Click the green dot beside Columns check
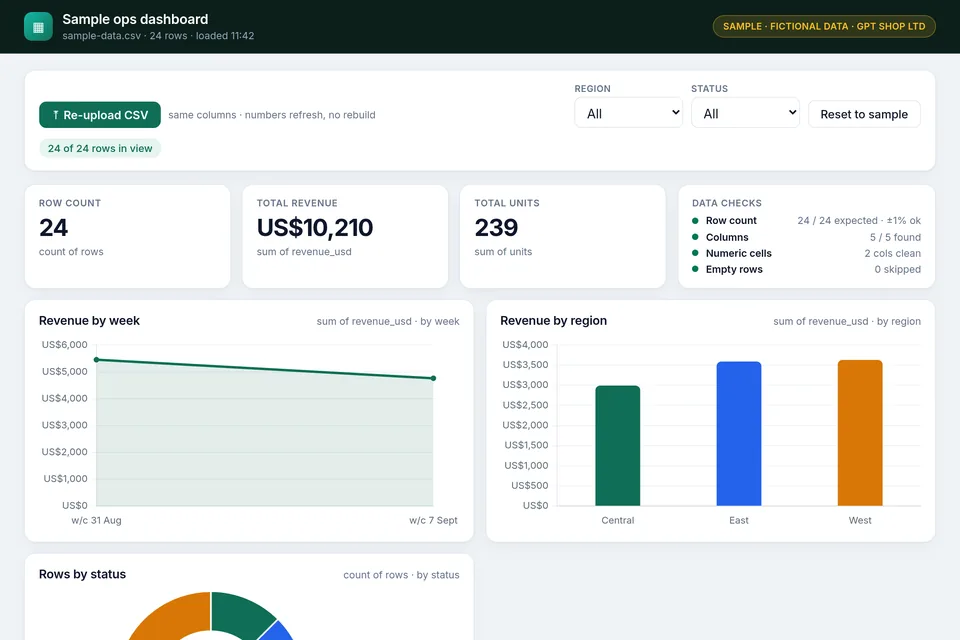The height and width of the screenshot is (640, 960). (x=695, y=237)
